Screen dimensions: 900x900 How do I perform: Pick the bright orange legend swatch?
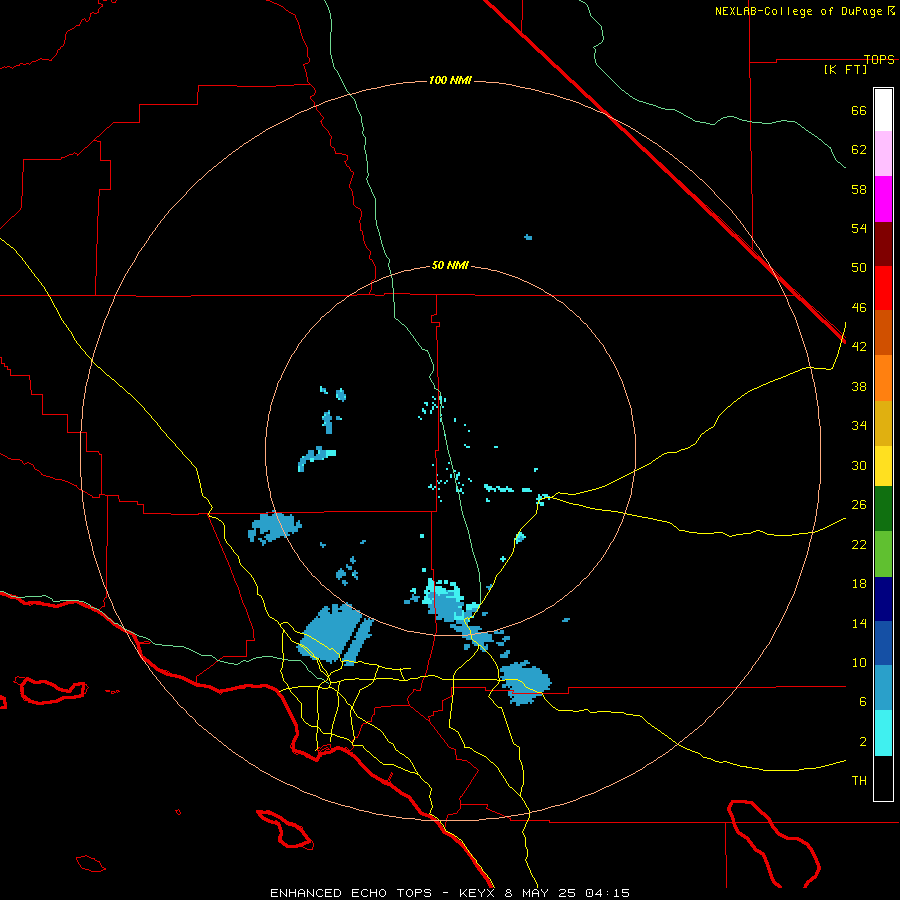883,378
